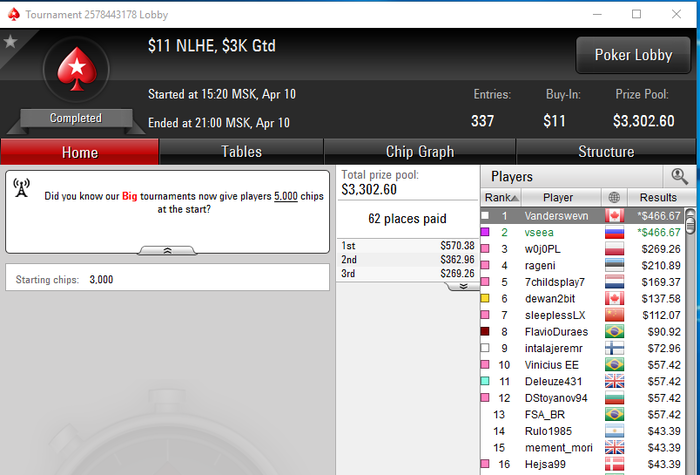This screenshot has height=475, width=700.
Task: Click Canada flag next to Vanderswevn
Action: (614, 216)
